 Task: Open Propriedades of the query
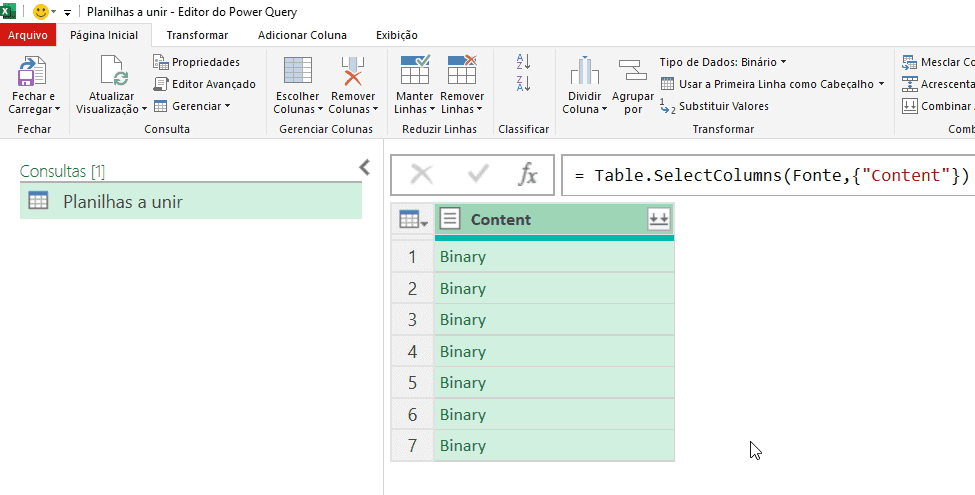(x=196, y=62)
